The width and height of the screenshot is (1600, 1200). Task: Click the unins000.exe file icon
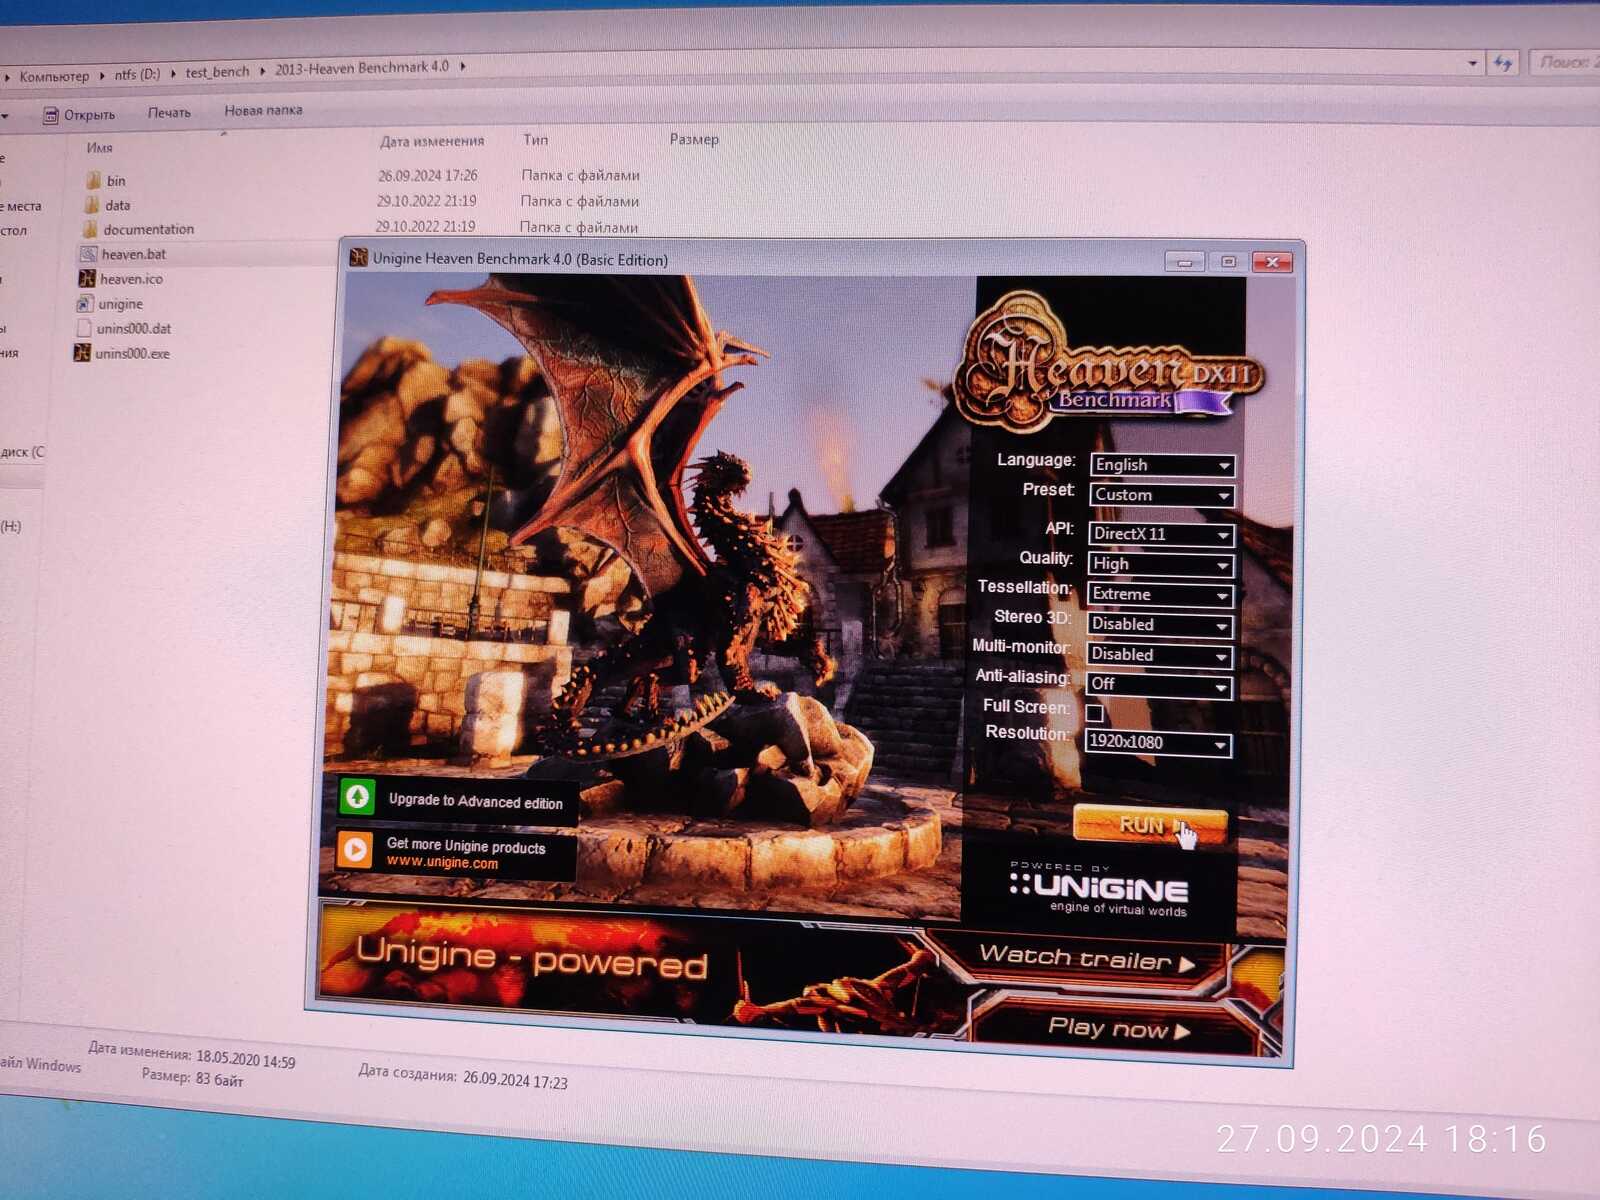point(82,352)
